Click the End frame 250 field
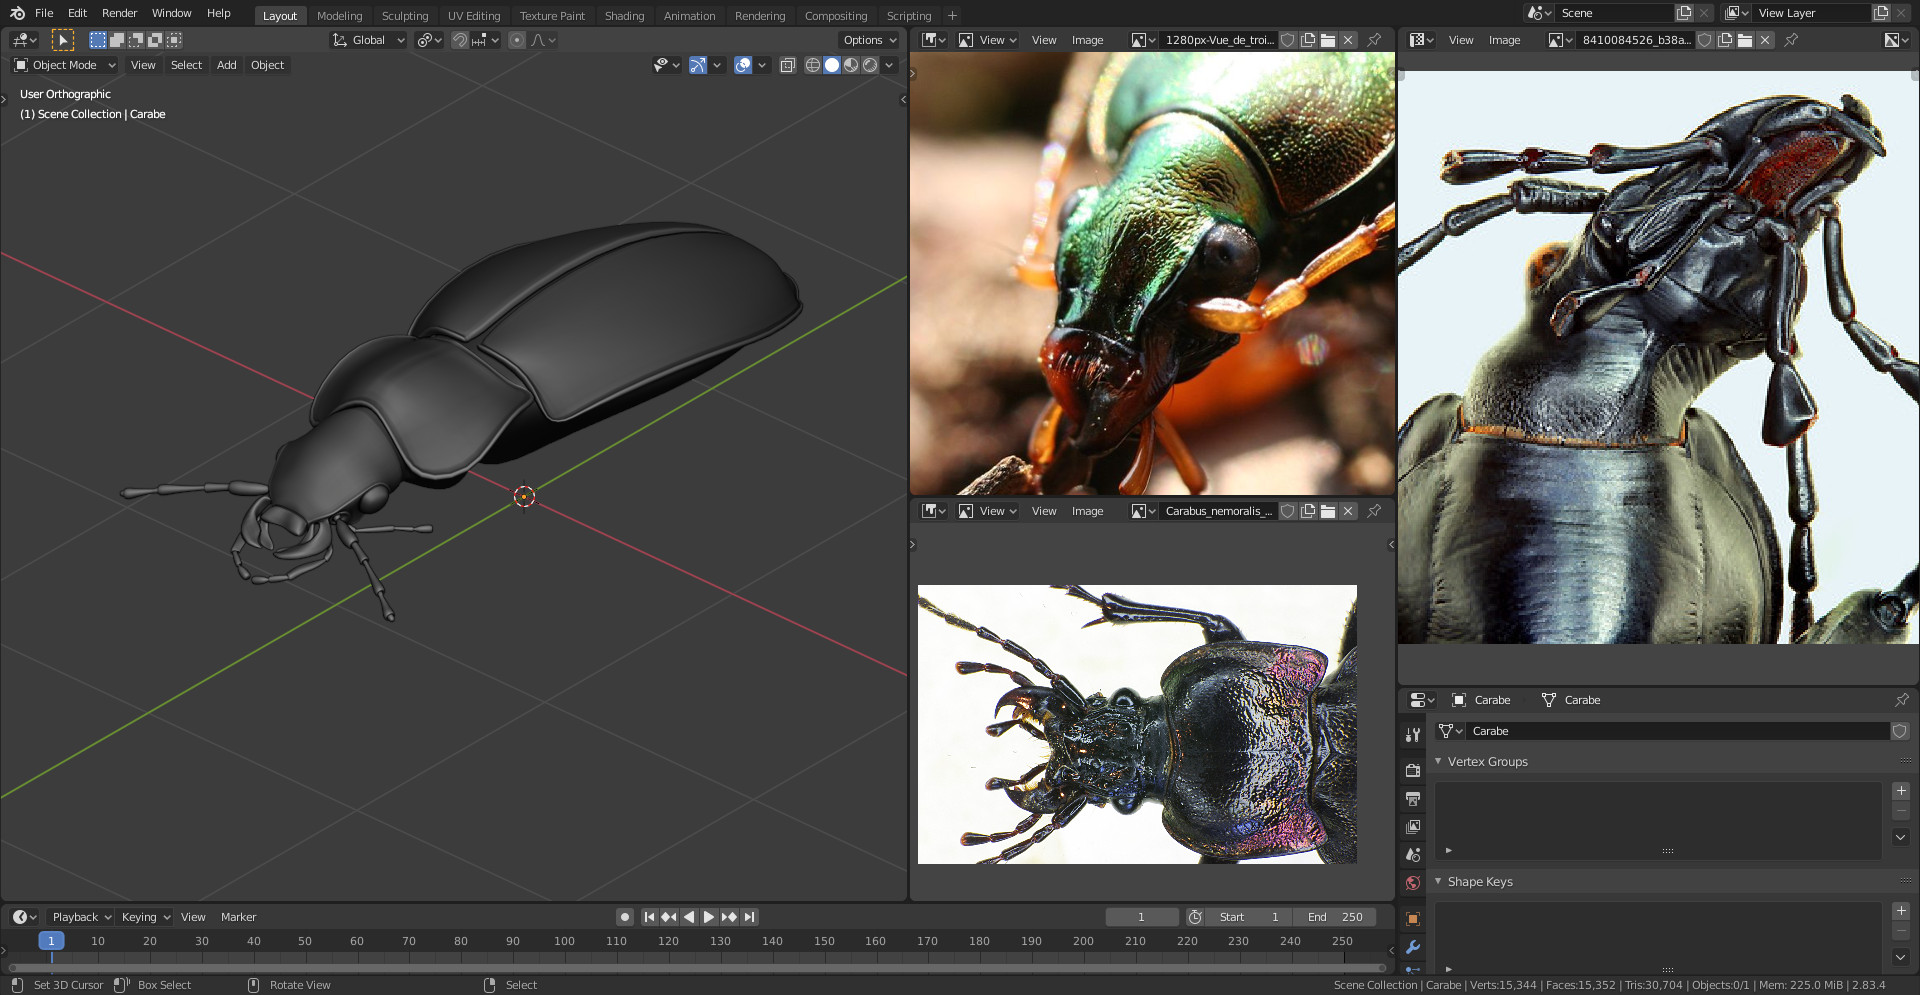The height and width of the screenshot is (995, 1920). 1335,917
